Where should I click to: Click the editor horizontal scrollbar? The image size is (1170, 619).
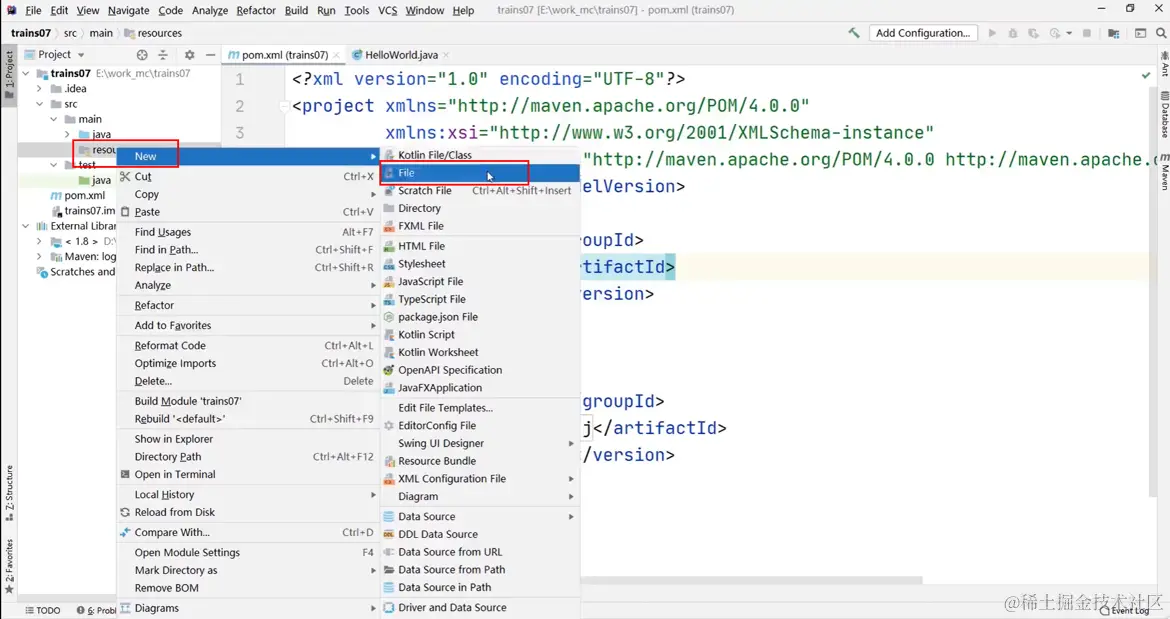751,580
